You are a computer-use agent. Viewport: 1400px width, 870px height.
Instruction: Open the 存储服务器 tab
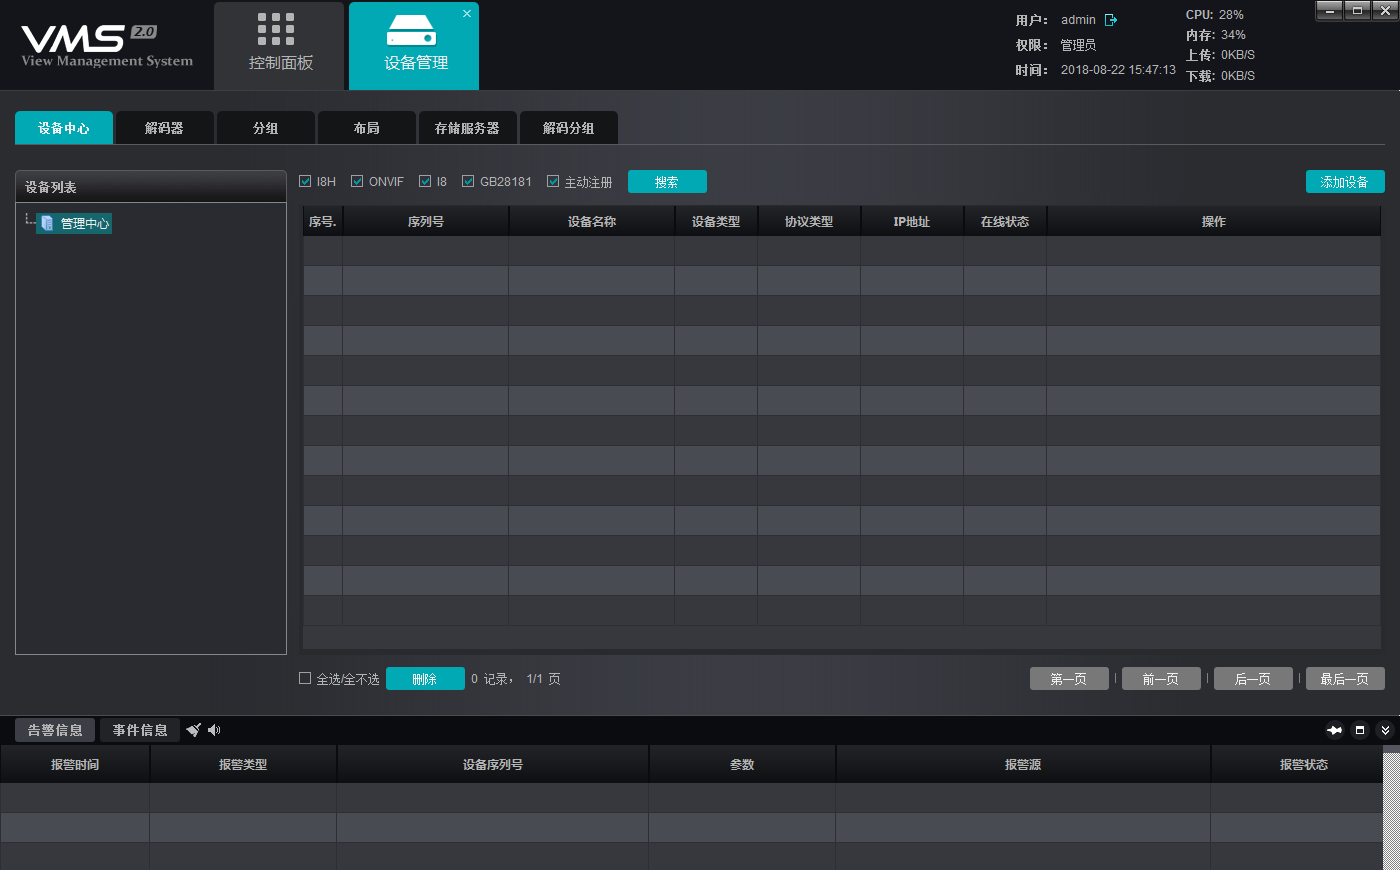pos(467,128)
